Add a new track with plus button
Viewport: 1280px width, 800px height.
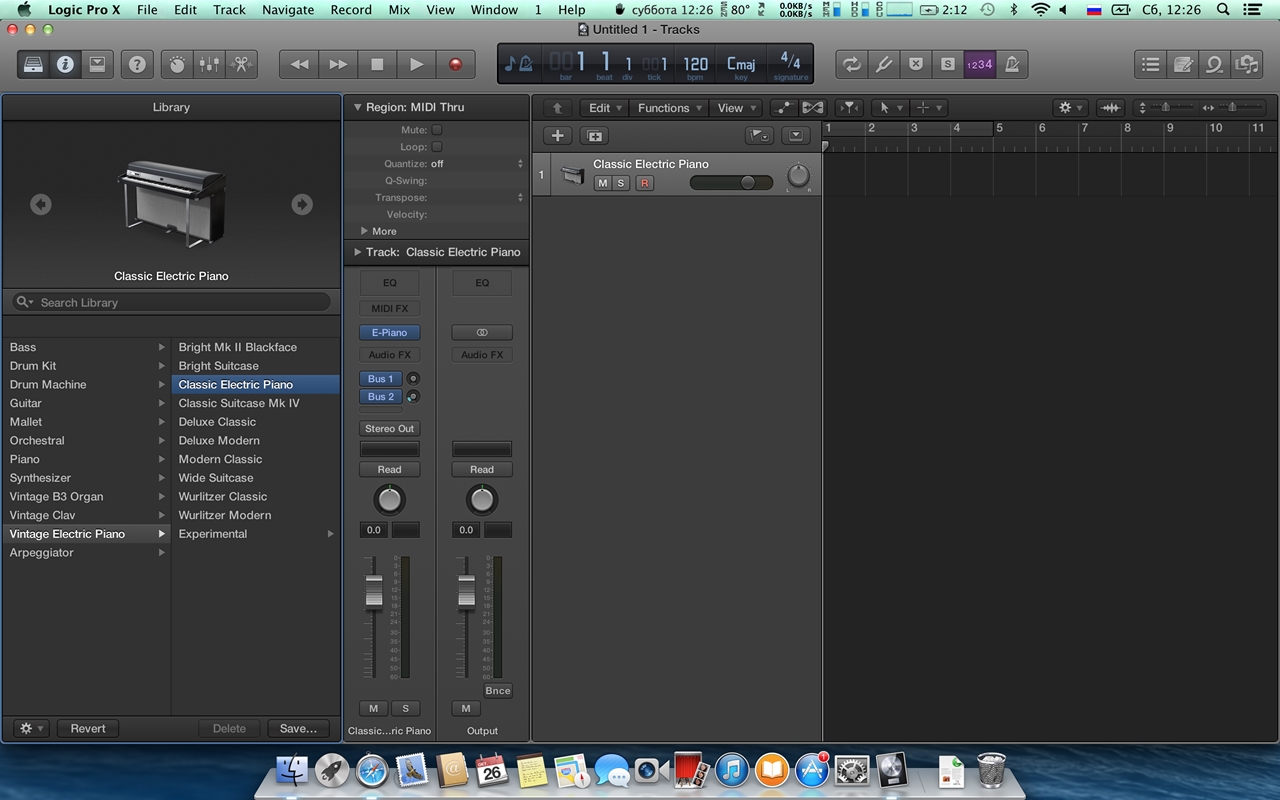click(557, 136)
